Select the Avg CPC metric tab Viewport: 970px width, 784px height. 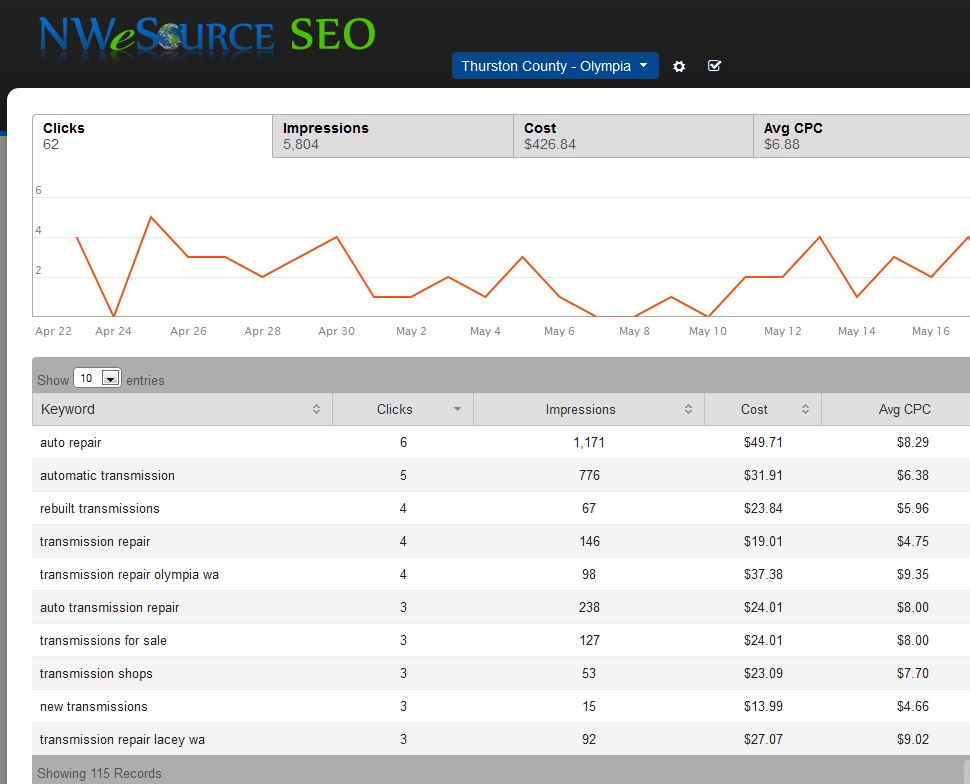(x=862, y=136)
